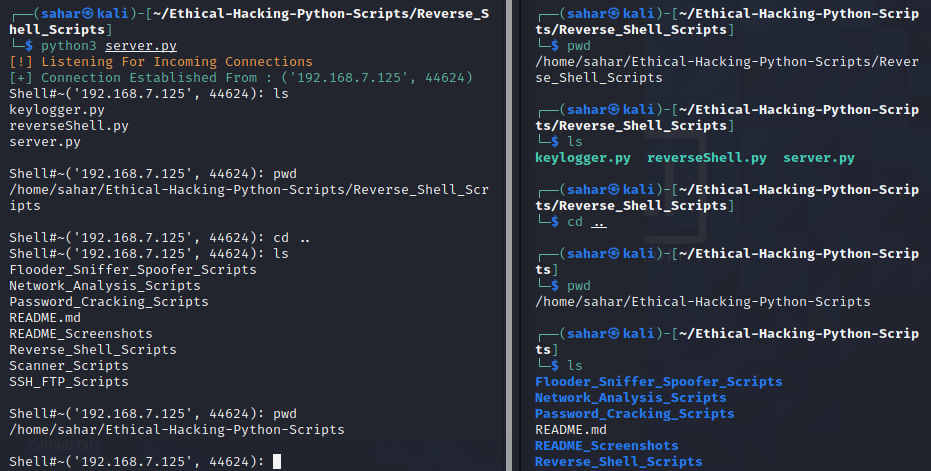Click 'server.py' in the python3 command

141,46
